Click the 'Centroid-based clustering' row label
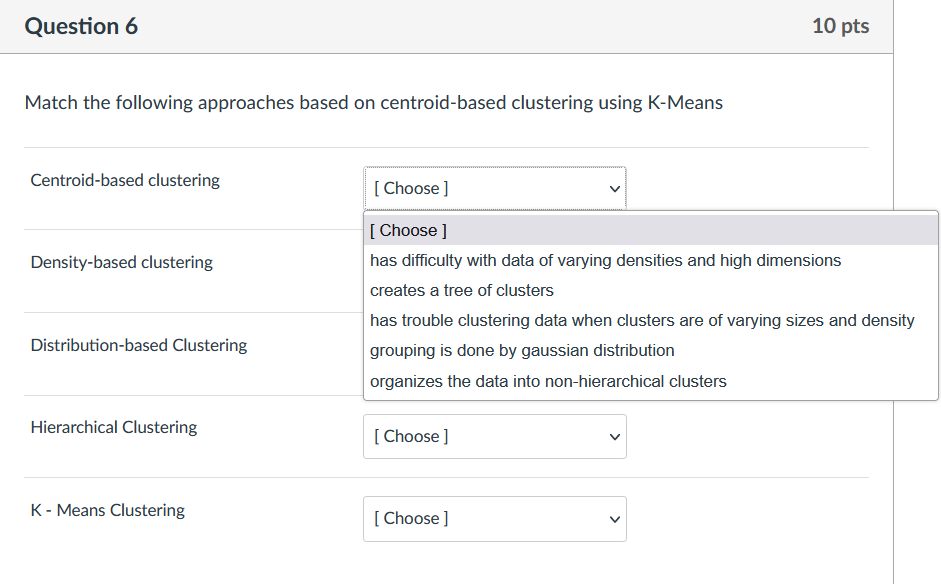Viewport: 941px width, 584px height. 124,180
